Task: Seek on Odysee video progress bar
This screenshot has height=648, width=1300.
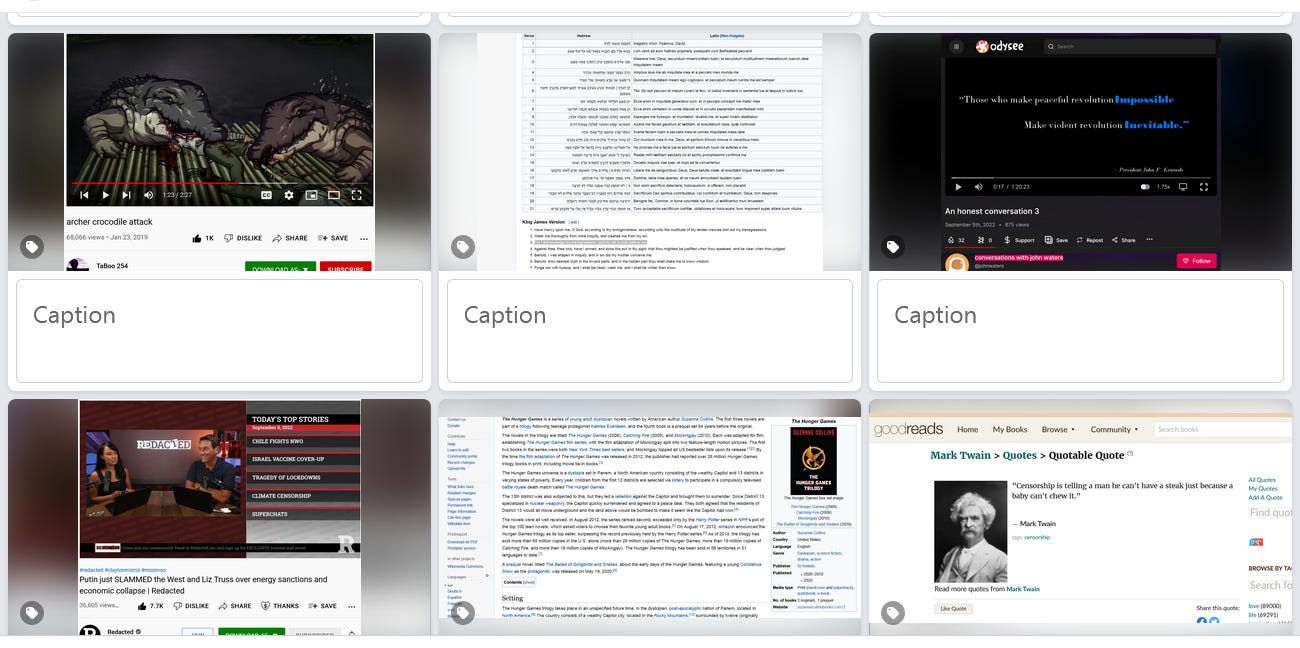Action: [1080, 176]
